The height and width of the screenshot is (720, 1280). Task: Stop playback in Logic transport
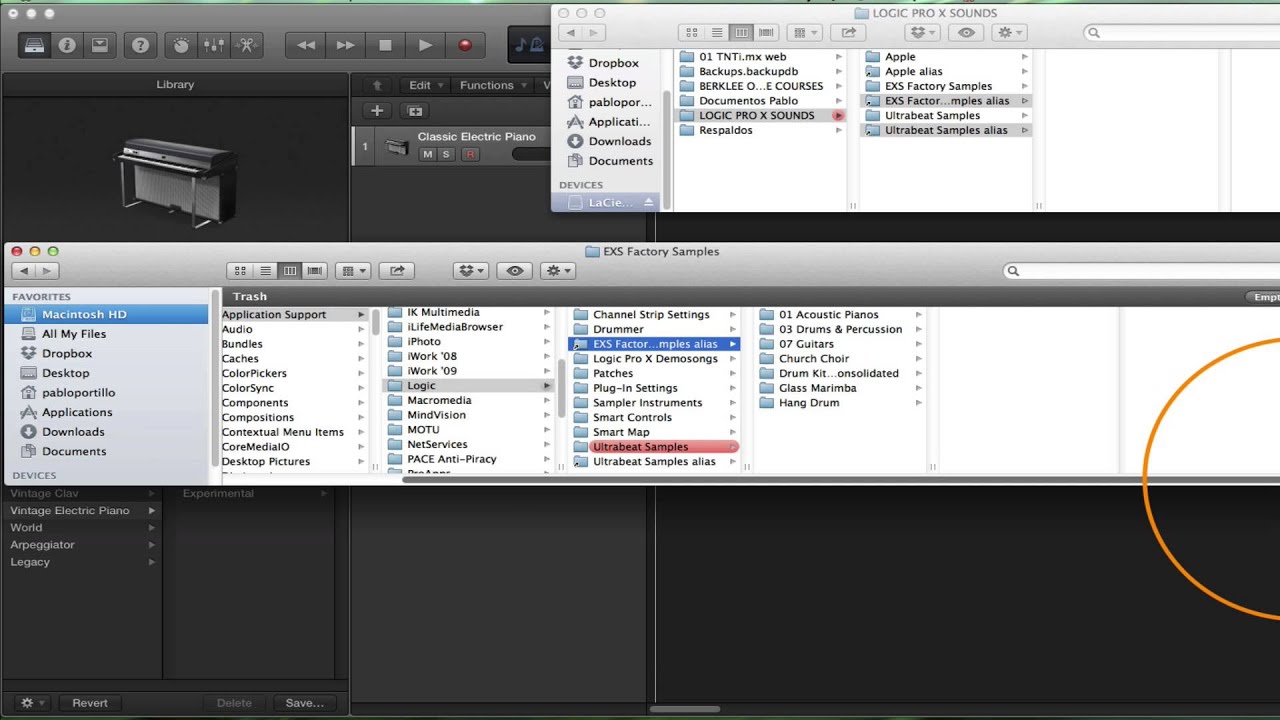385,45
